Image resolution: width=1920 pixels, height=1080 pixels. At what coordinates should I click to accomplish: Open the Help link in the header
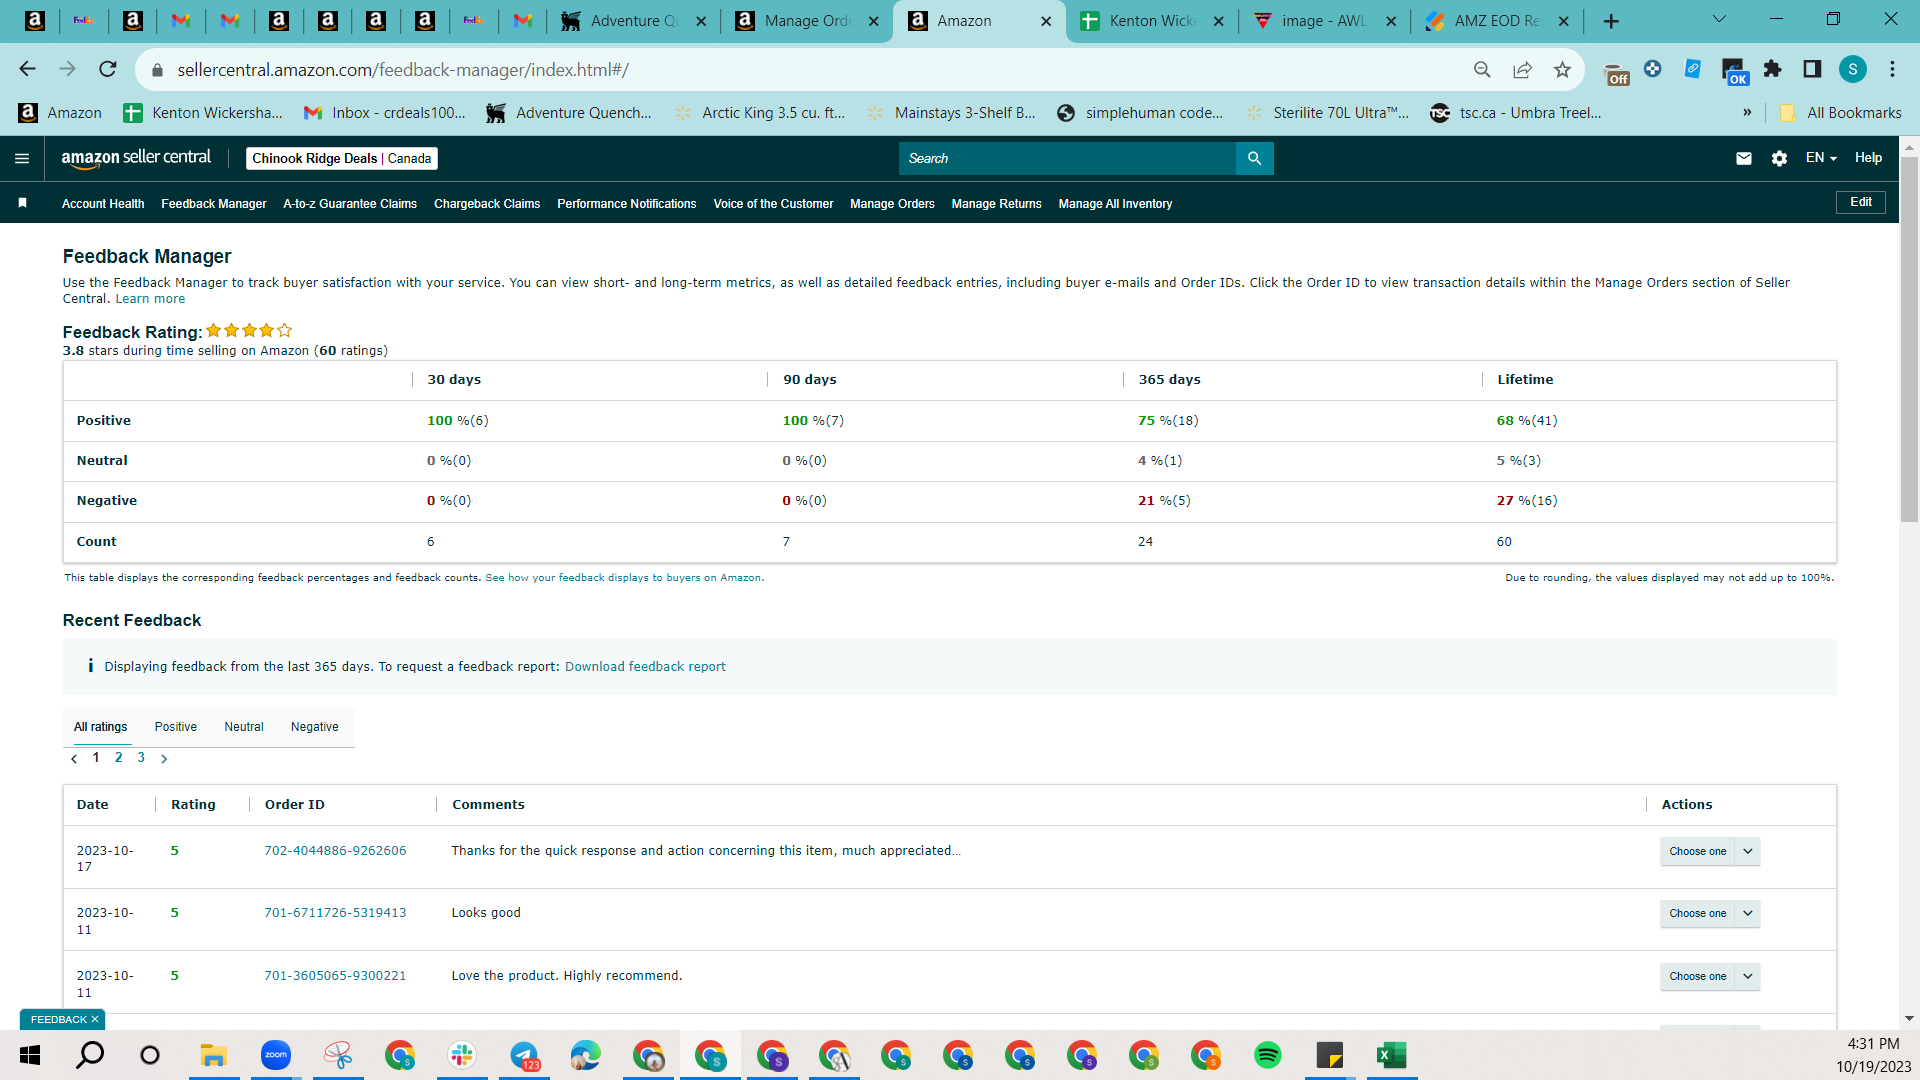coord(1868,158)
